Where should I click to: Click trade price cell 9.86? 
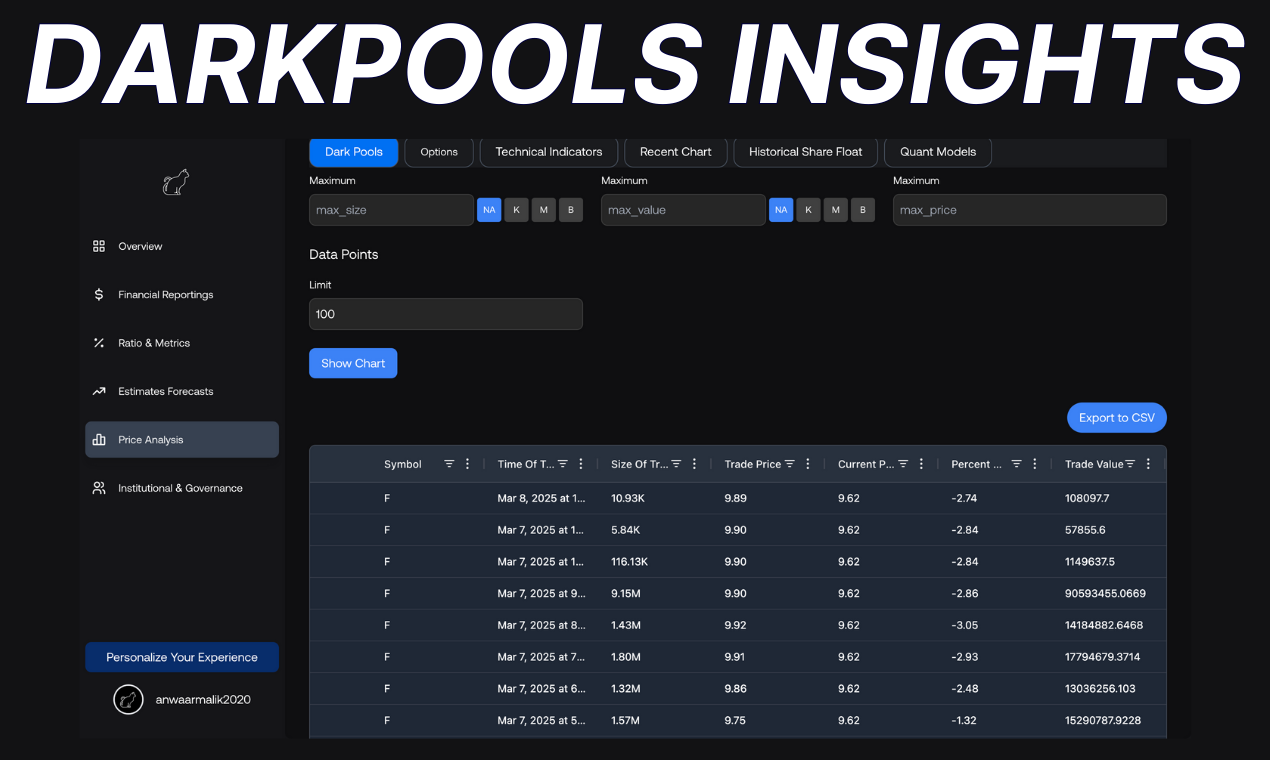(x=735, y=689)
